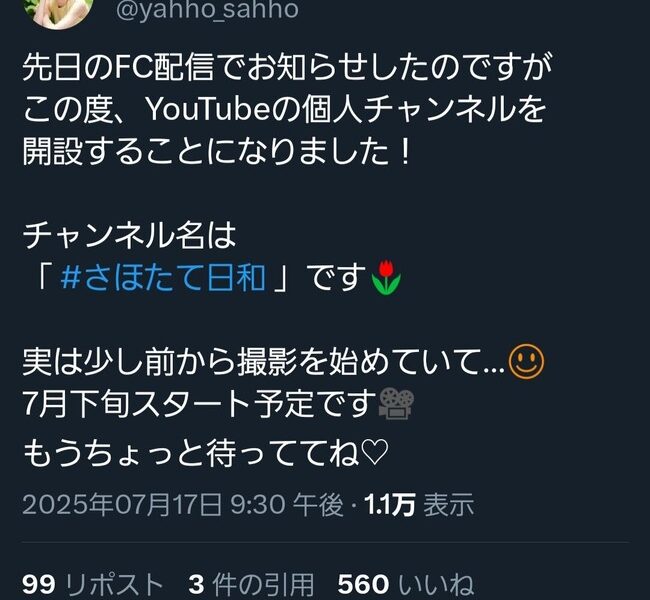This screenshot has width=650, height=600.
Task: Click the red tulip emoji
Action: pos(386,278)
